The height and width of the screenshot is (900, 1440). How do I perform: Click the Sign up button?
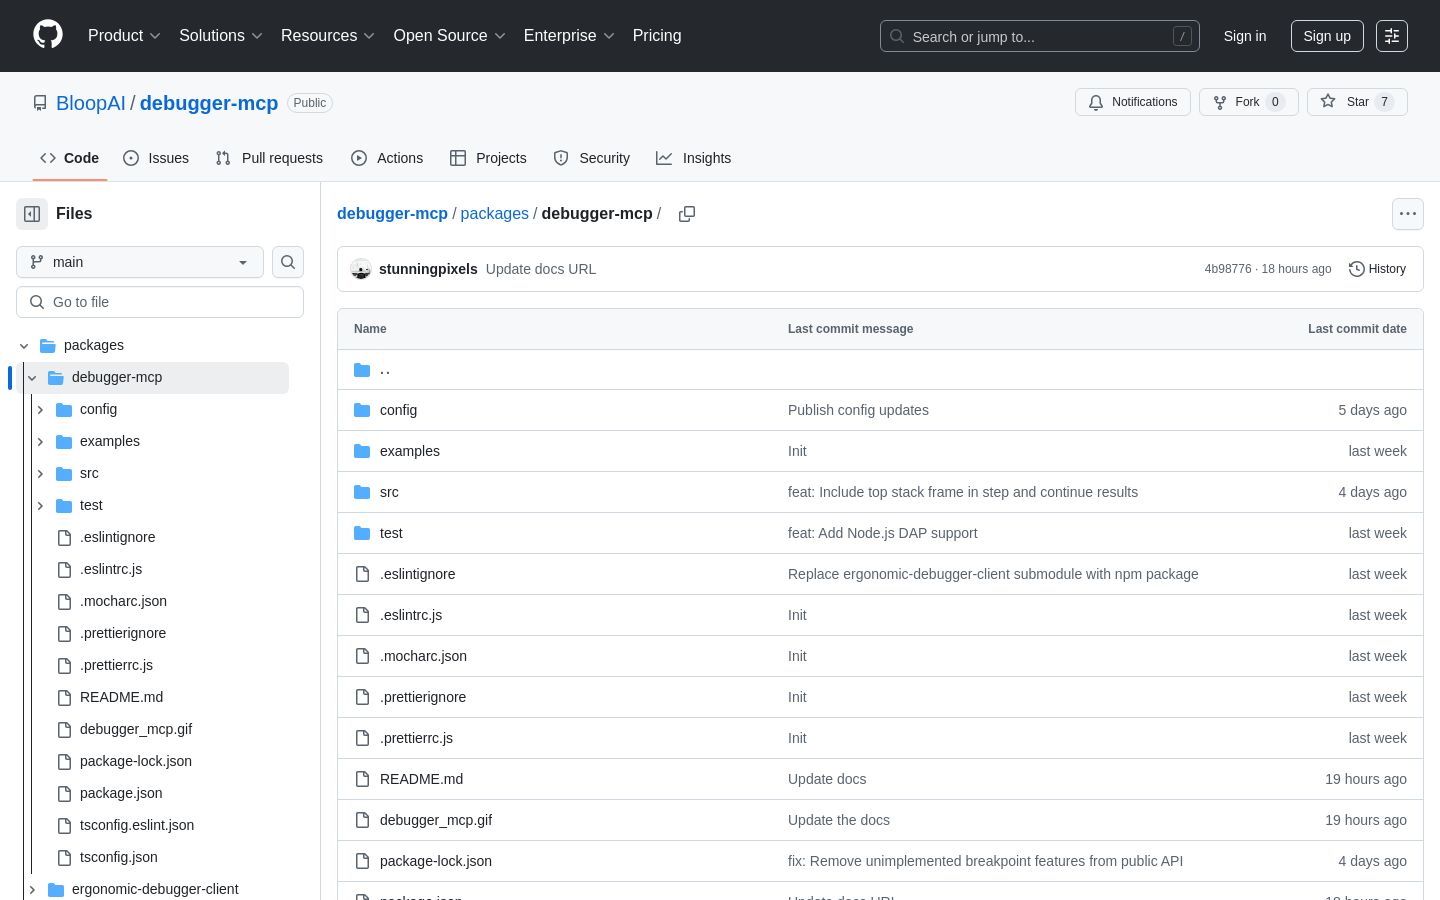pyautogui.click(x=1327, y=36)
